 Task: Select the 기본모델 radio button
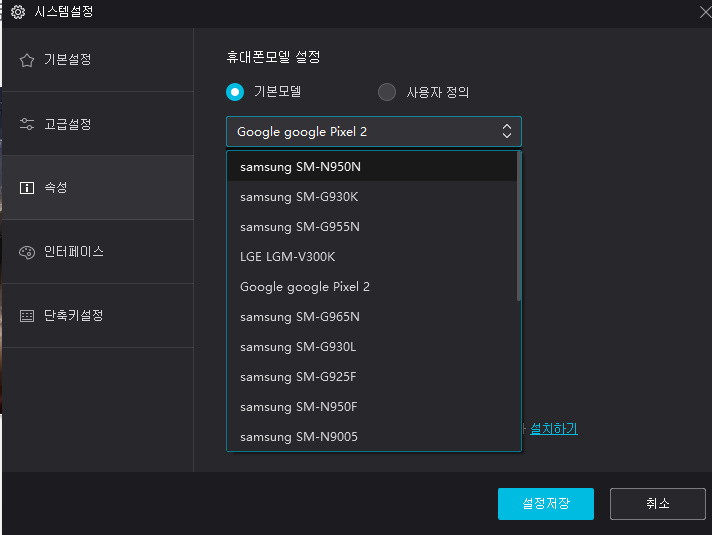pos(235,92)
